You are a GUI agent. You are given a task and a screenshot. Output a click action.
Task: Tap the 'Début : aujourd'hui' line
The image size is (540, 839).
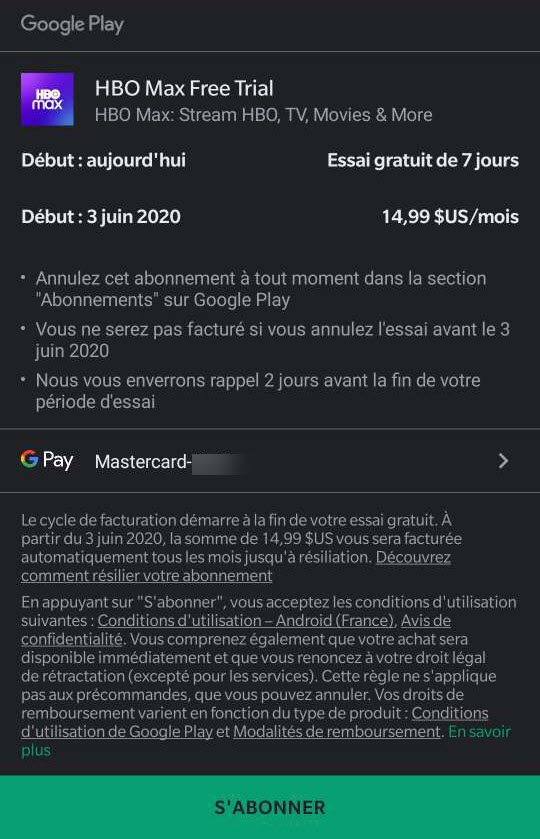[103, 160]
